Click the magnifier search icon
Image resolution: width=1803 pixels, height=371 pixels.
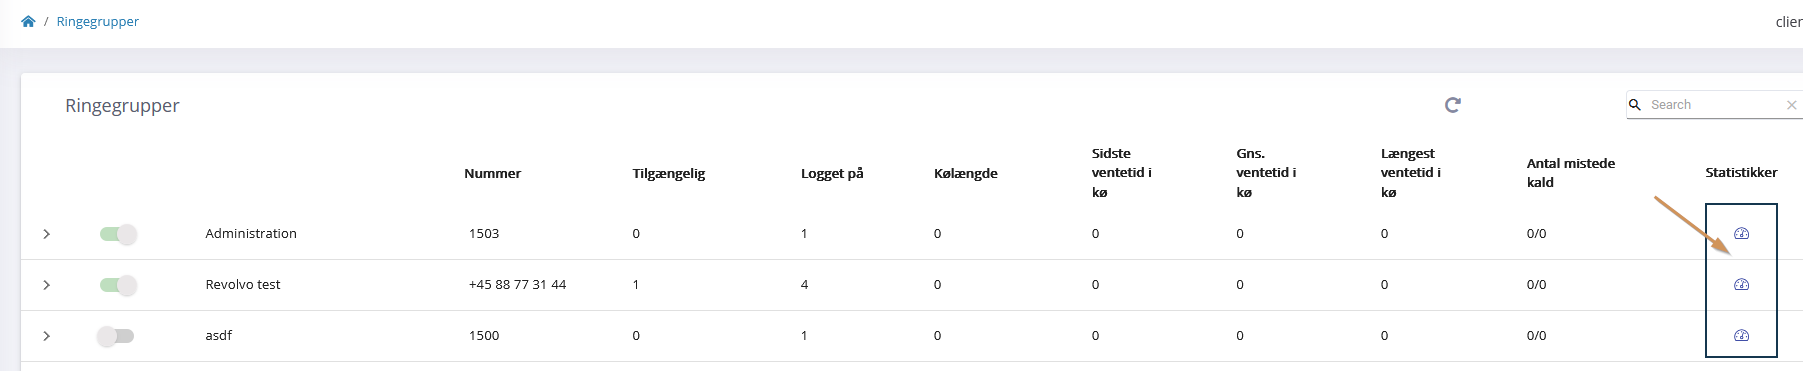[x=1635, y=104]
